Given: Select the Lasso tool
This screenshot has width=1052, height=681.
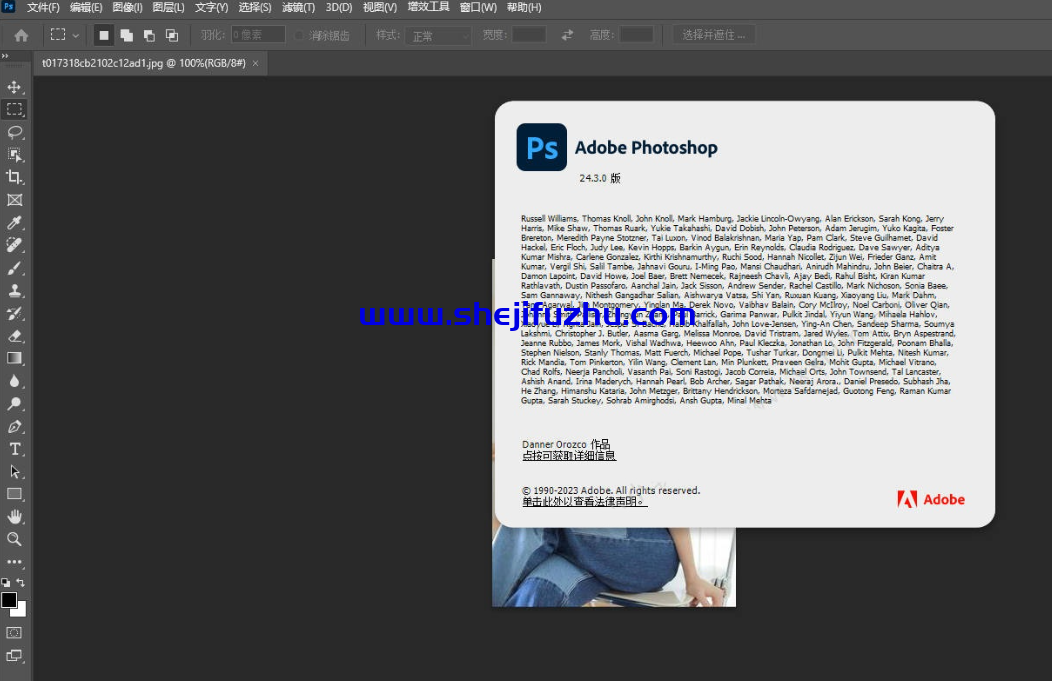Looking at the screenshot, I should coord(14,132).
